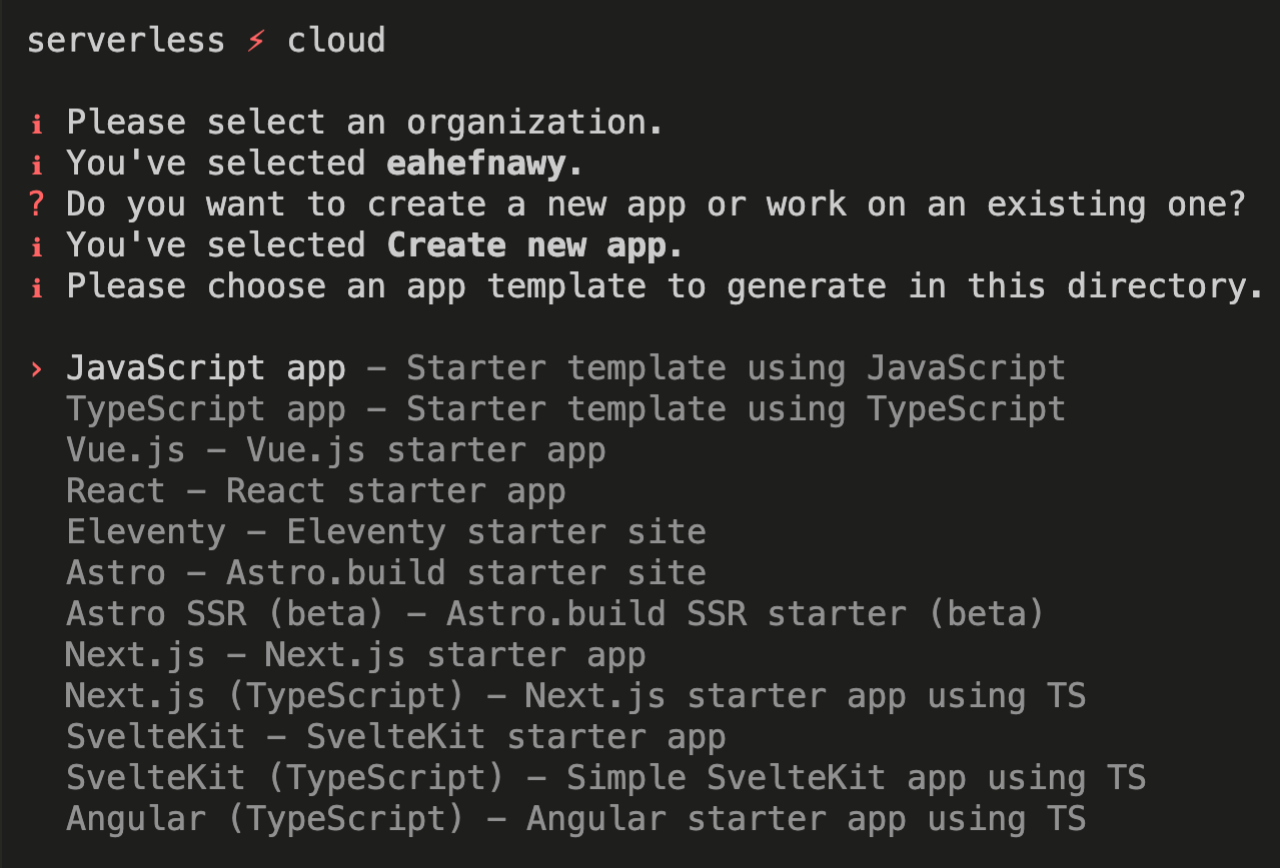Click info icon beside 'Please choose an app template'
This screenshot has height=868, width=1280.
coord(37,287)
